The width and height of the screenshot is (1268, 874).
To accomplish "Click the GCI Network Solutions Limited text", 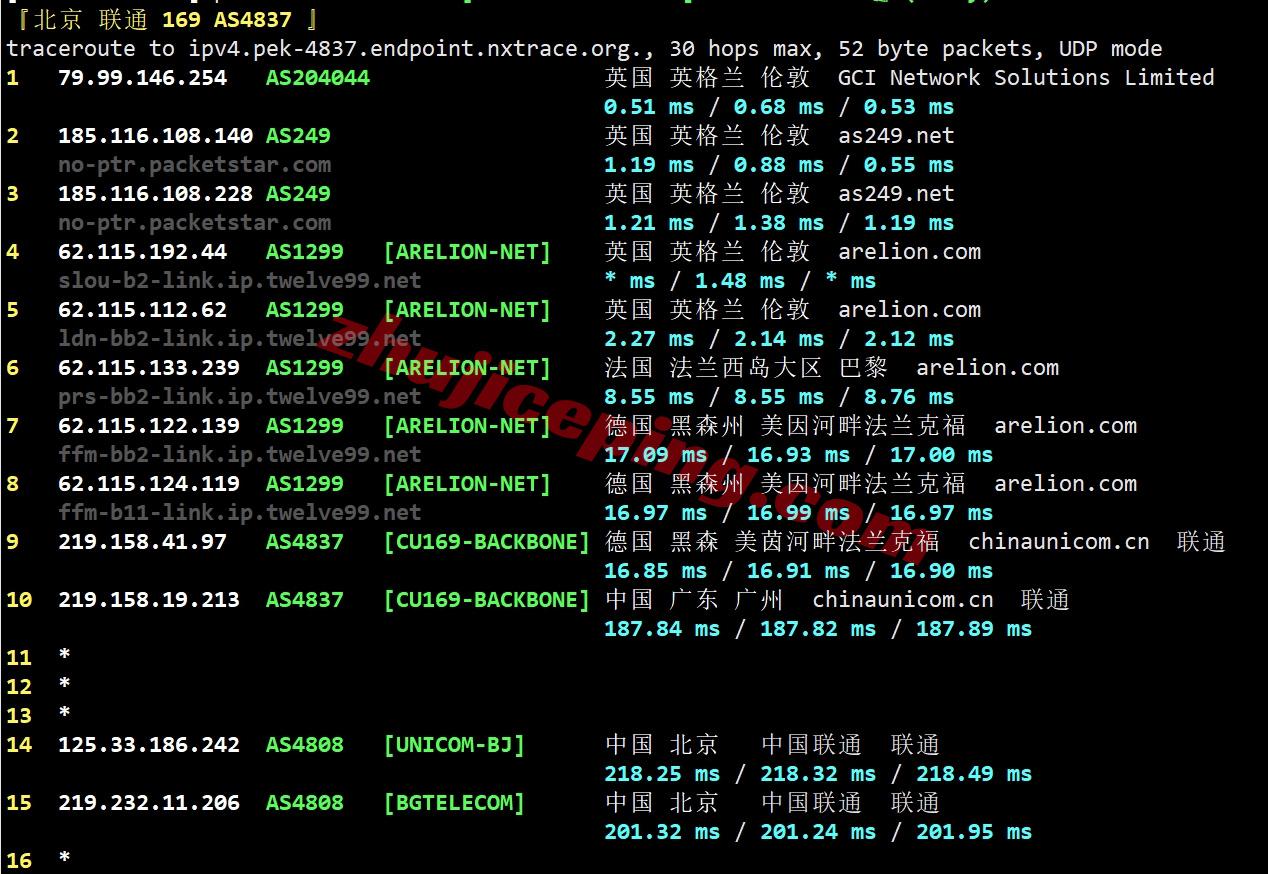I will point(1025,78).
